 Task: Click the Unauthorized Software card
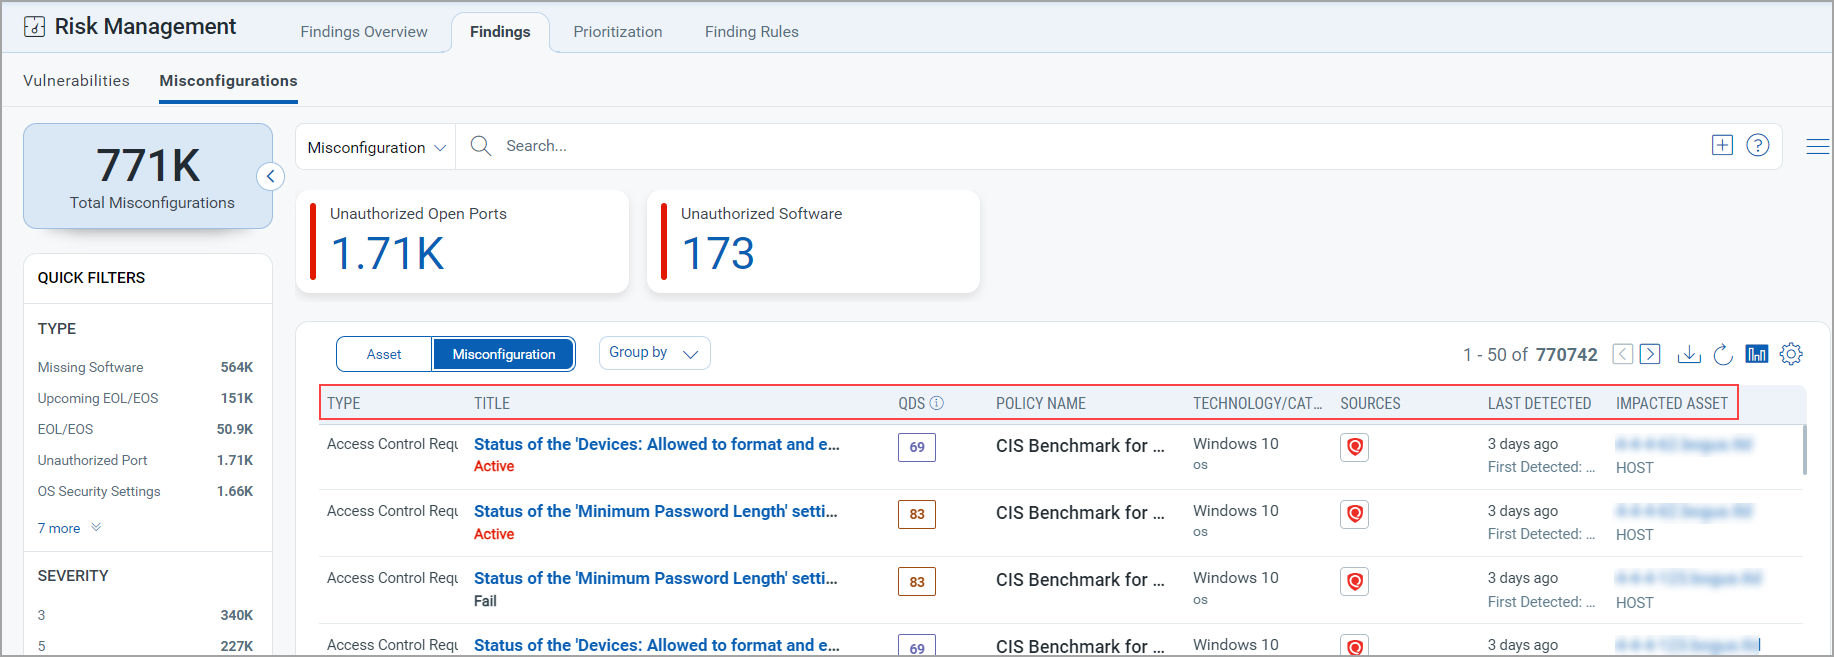(x=813, y=241)
